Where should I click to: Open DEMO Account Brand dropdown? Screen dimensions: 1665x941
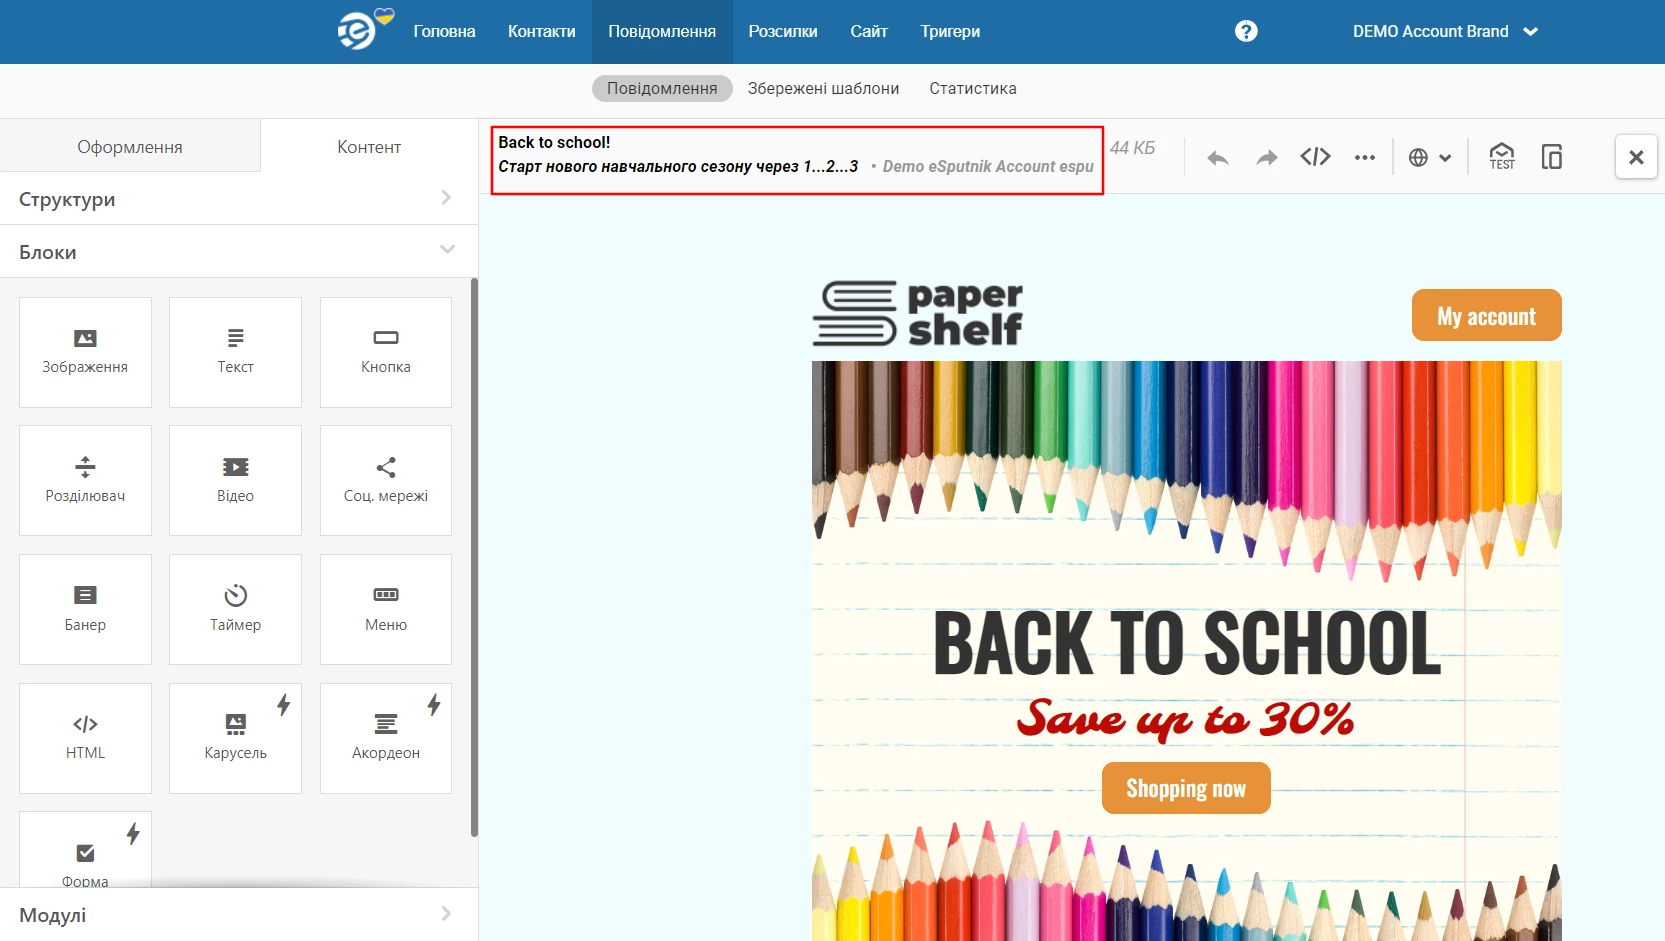tap(1445, 31)
